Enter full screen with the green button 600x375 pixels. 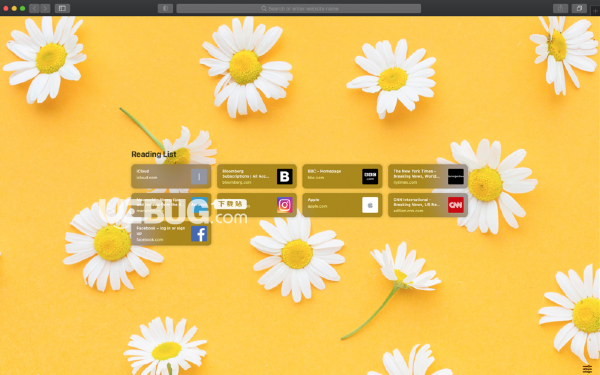pyautogui.click(x=23, y=8)
